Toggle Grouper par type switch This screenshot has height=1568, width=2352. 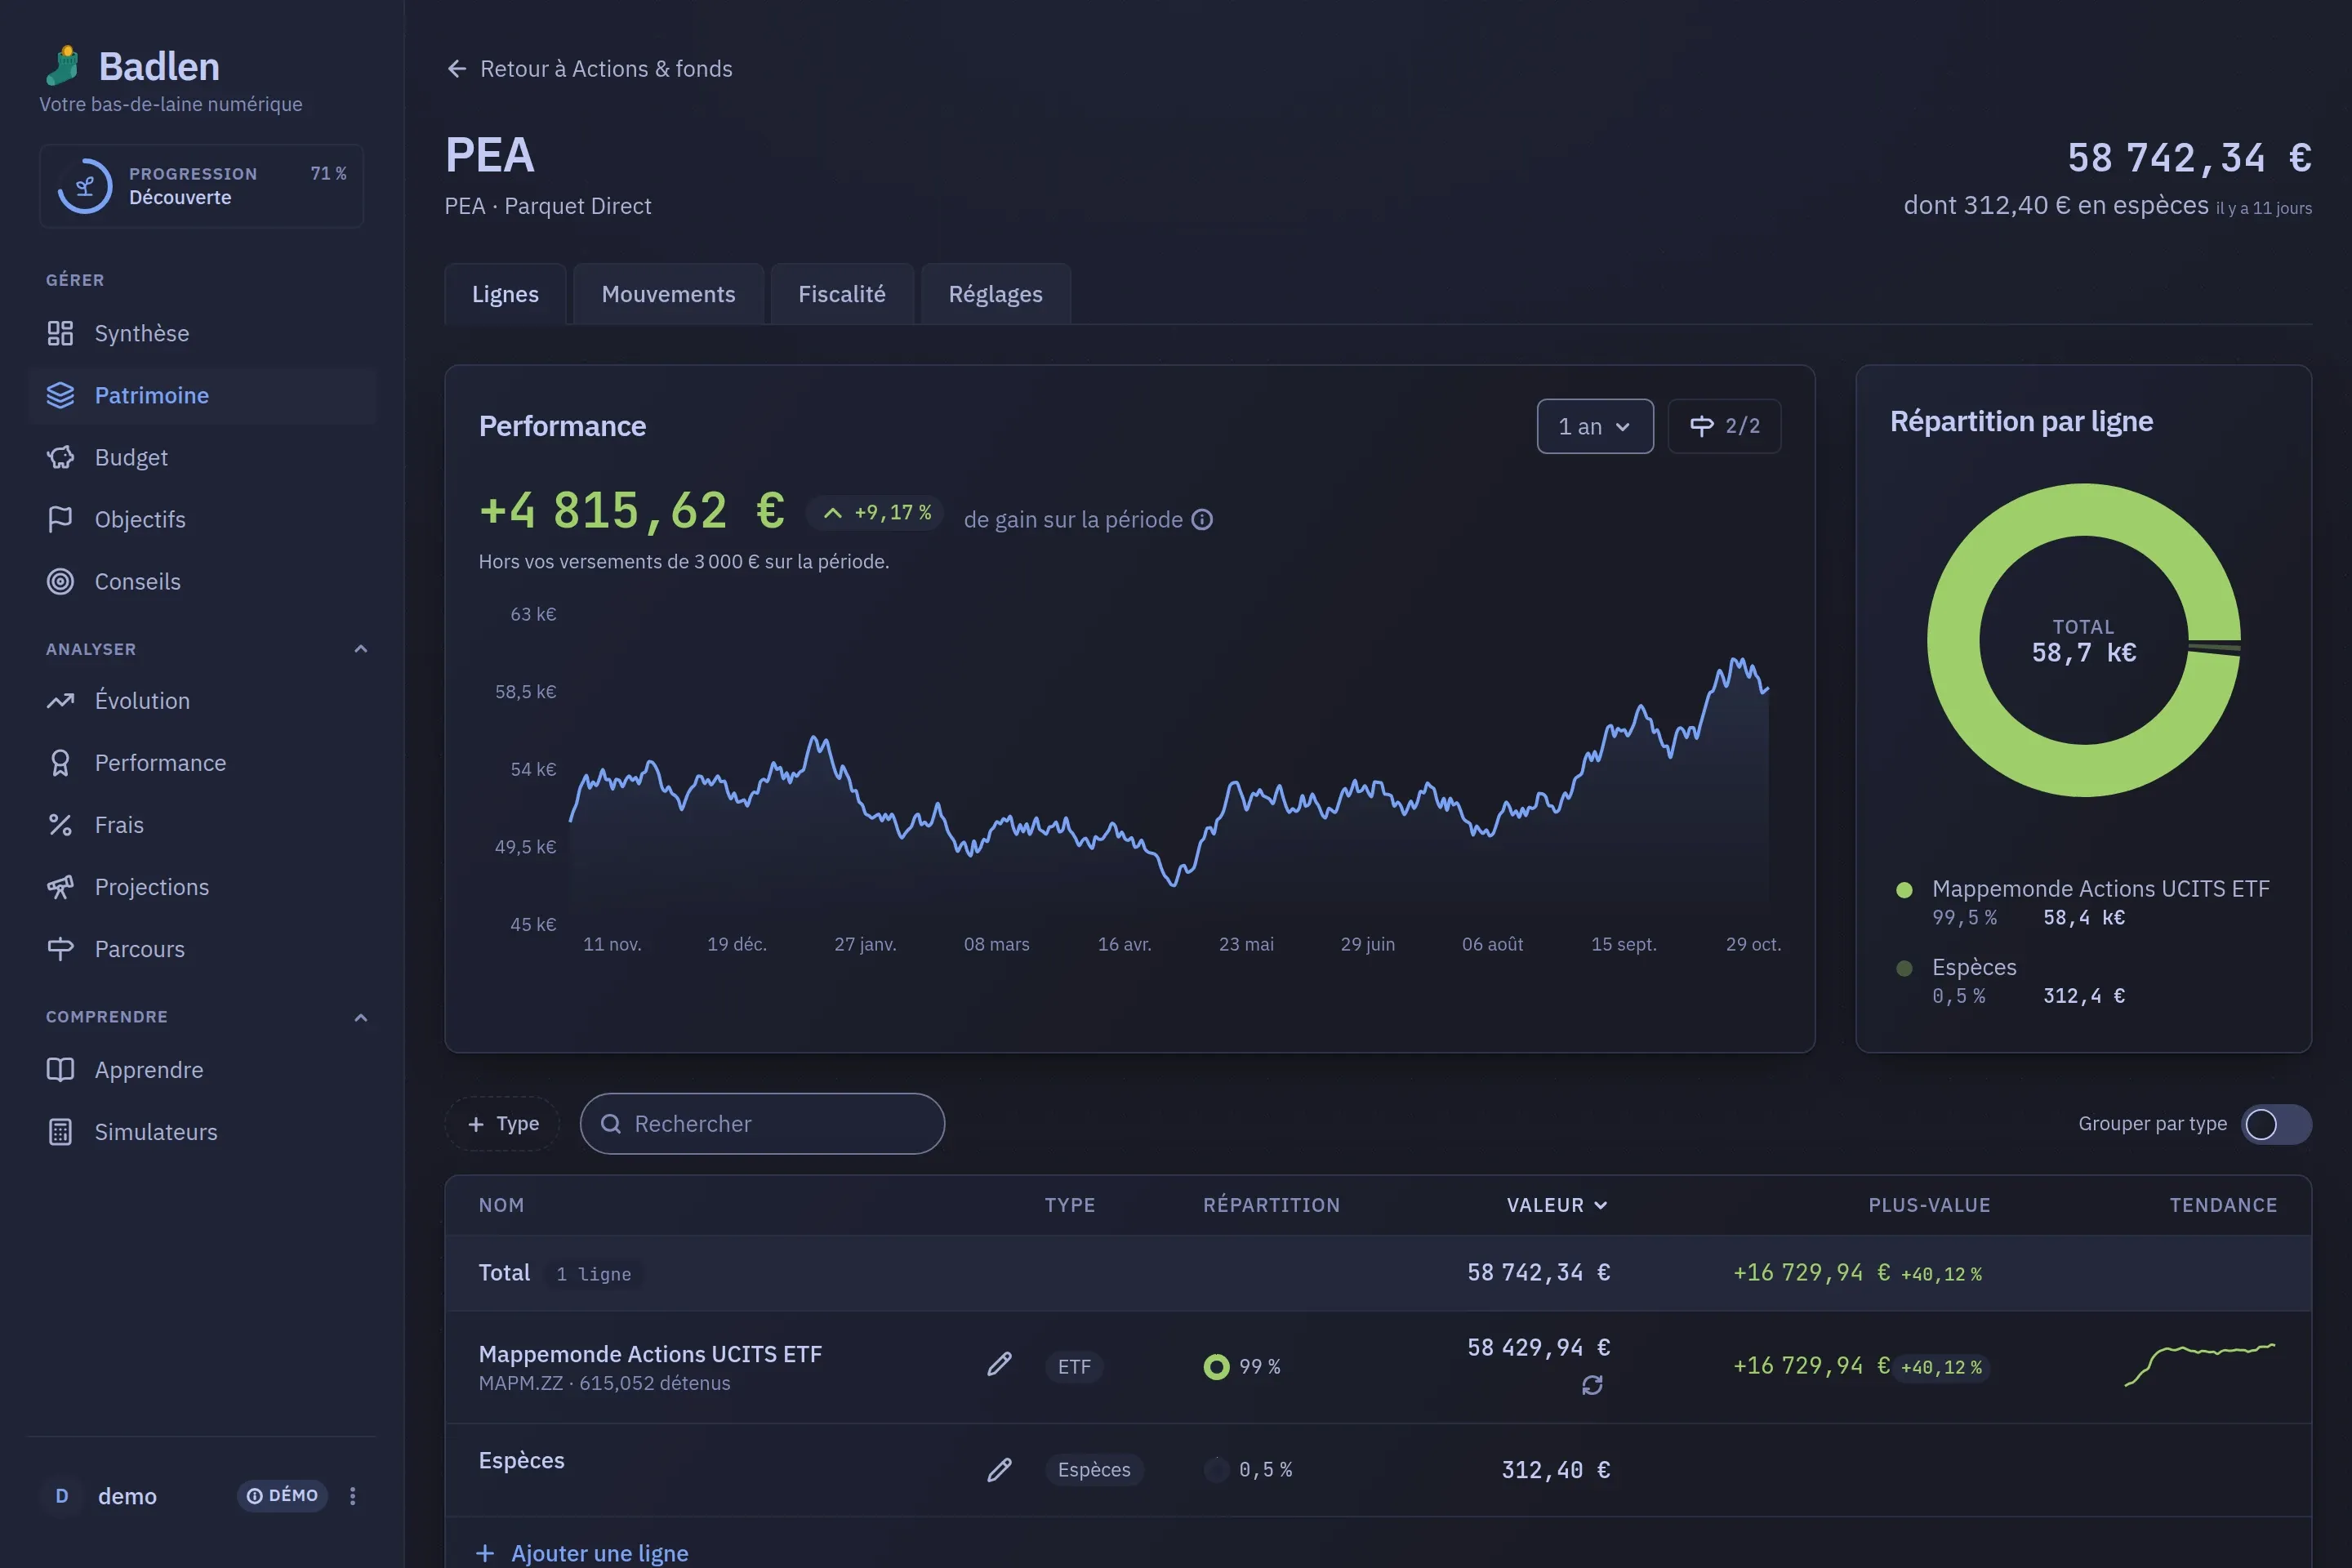[2276, 1124]
